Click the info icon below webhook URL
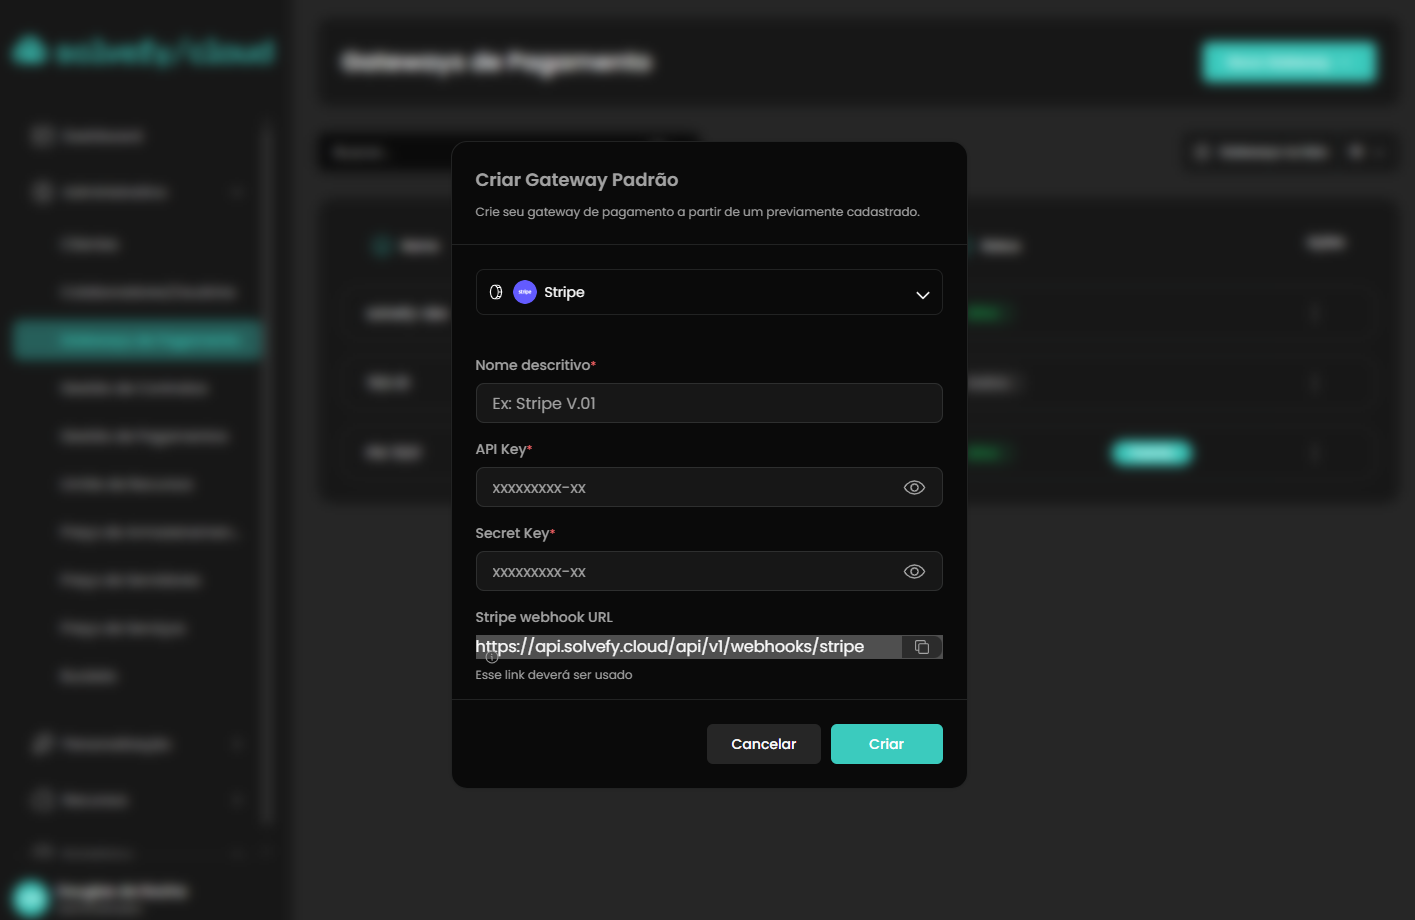This screenshot has width=1415, height=920. (x=492, y=658)
